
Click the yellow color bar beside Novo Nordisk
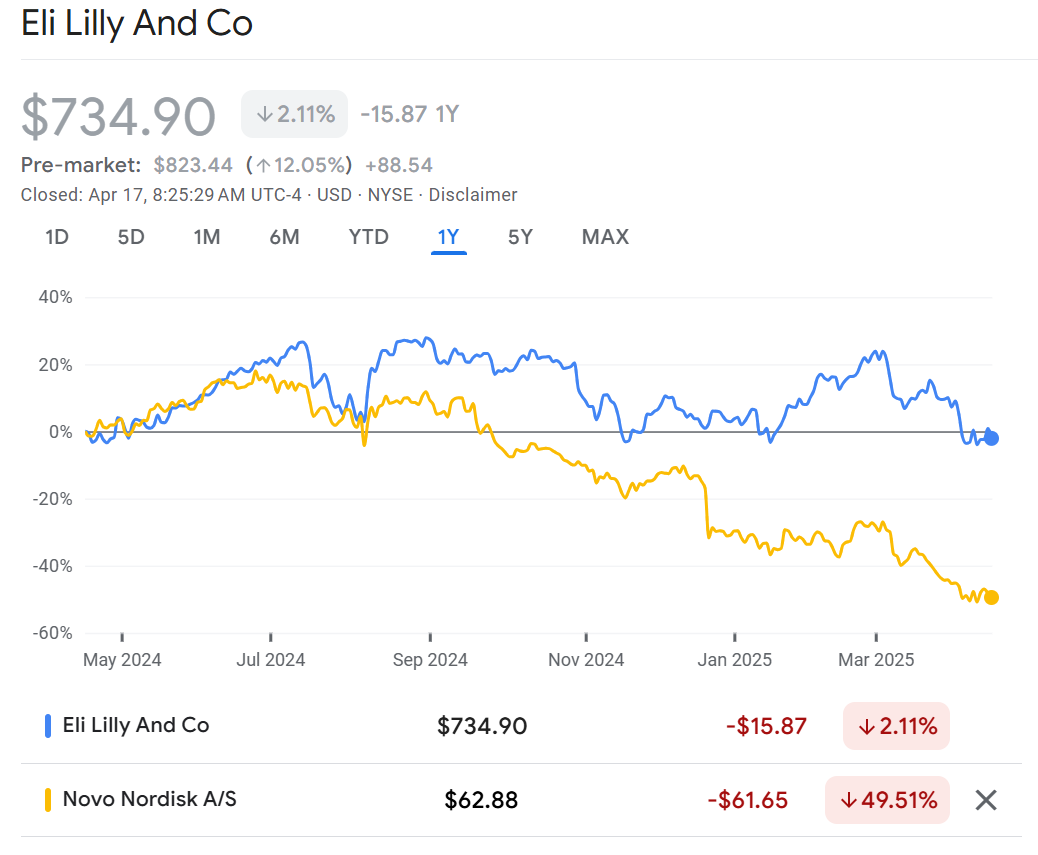point(48,800)
